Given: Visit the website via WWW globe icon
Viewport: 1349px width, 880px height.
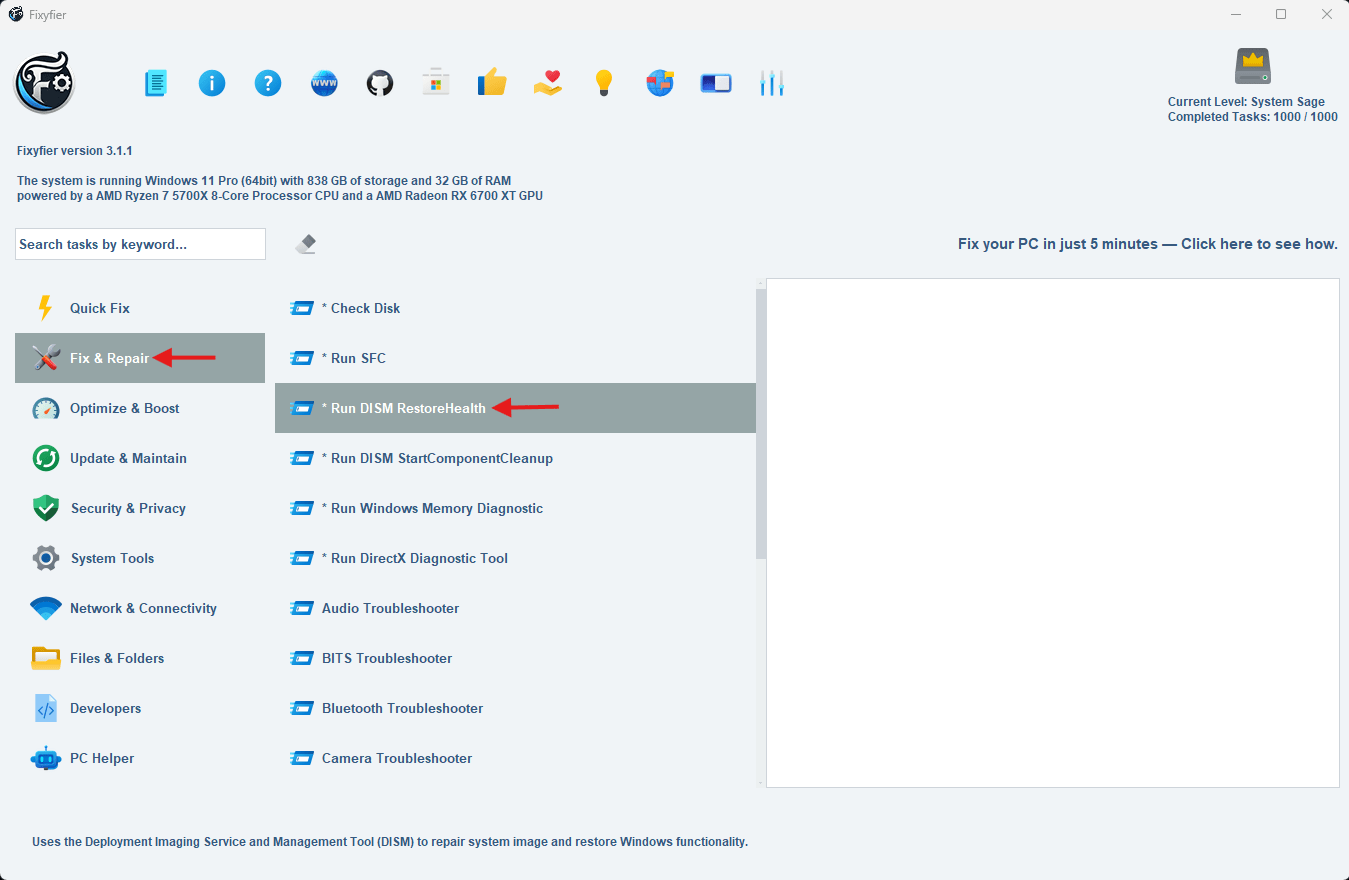Looking at the screenshot, I should 324,83.
